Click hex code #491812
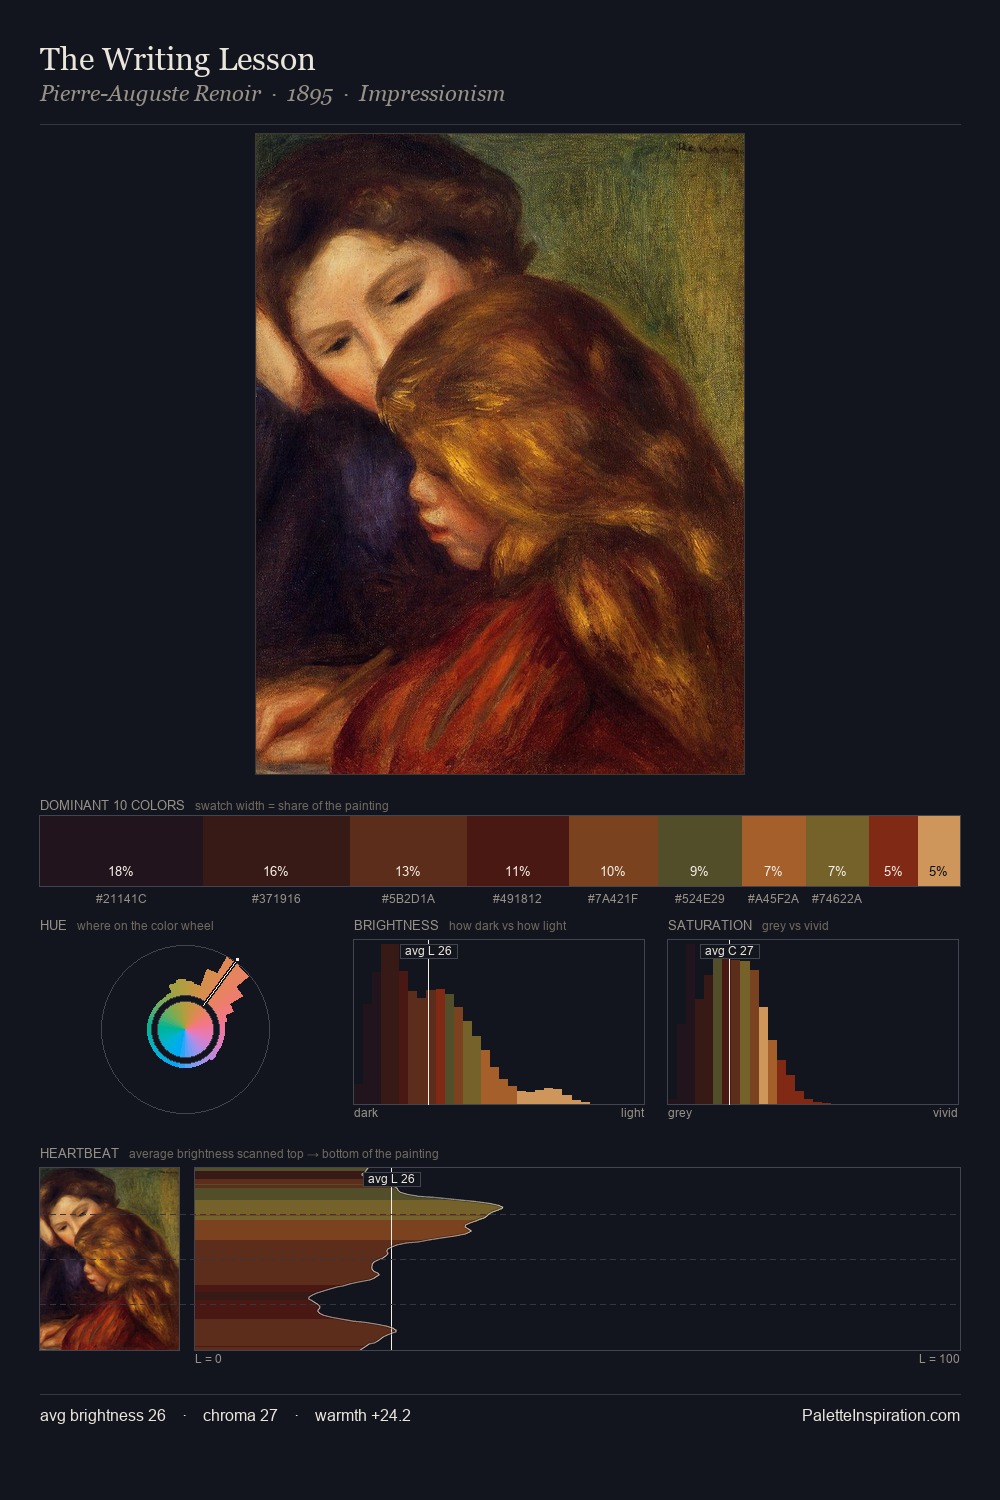This screenshot has width=1000, height=1500. point(518,899)
